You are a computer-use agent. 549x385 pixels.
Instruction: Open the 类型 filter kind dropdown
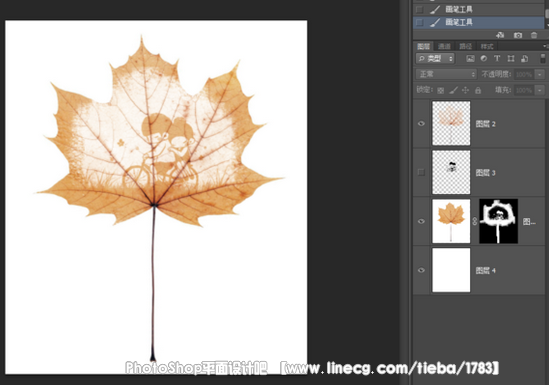435,58
